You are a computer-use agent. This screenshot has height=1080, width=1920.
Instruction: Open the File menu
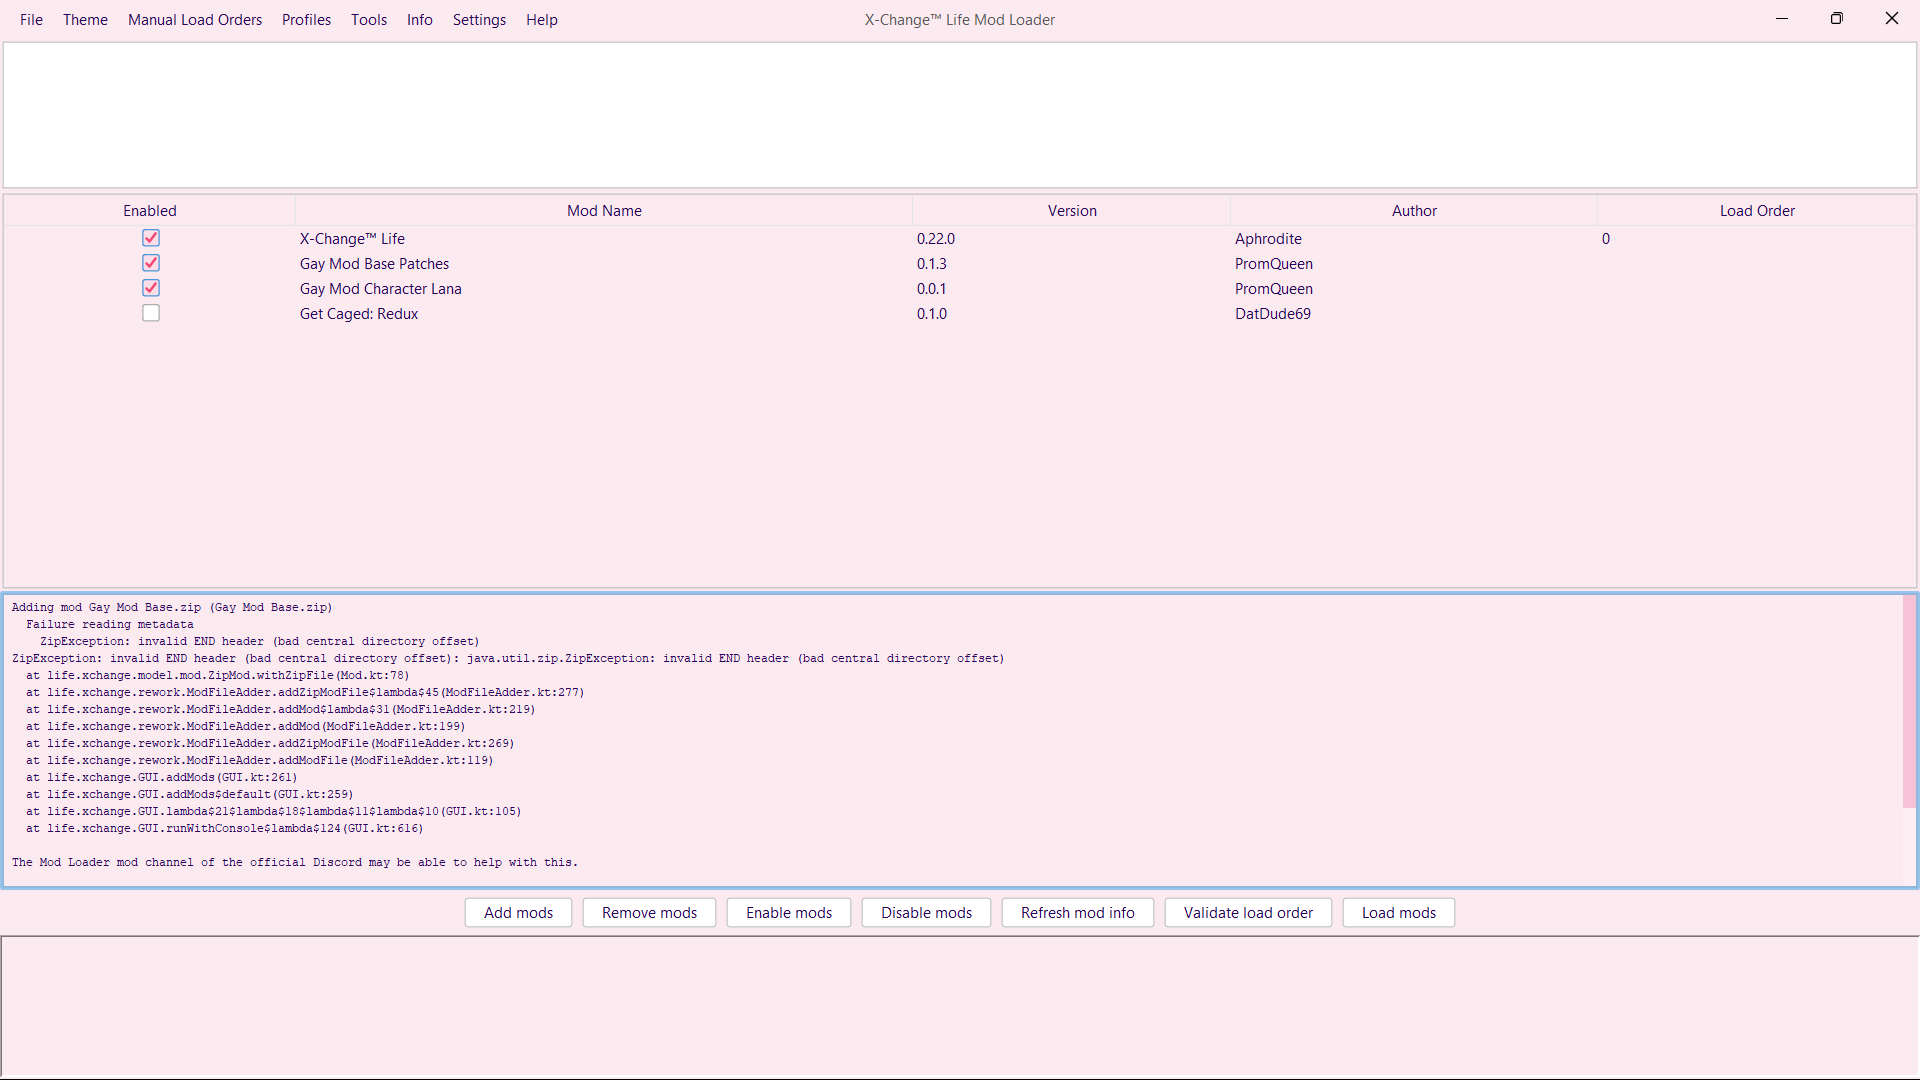pyautogui.click(x=31, y=19)
